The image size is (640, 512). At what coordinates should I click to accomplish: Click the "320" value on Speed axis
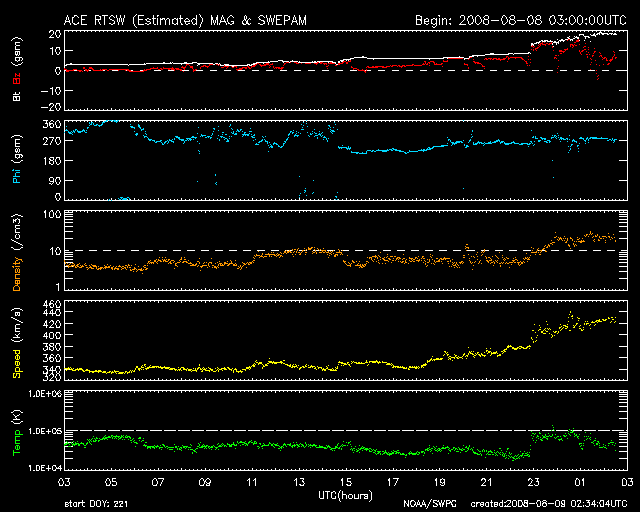[52, 377]
